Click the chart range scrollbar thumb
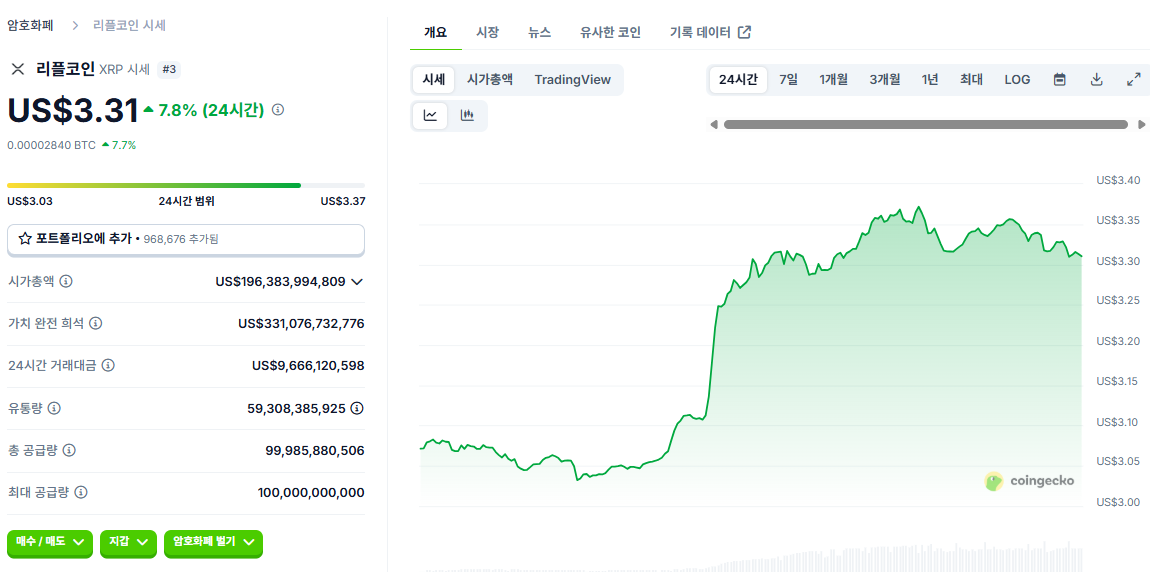This screenshot has height=572, width=1160. click(925, 124)
